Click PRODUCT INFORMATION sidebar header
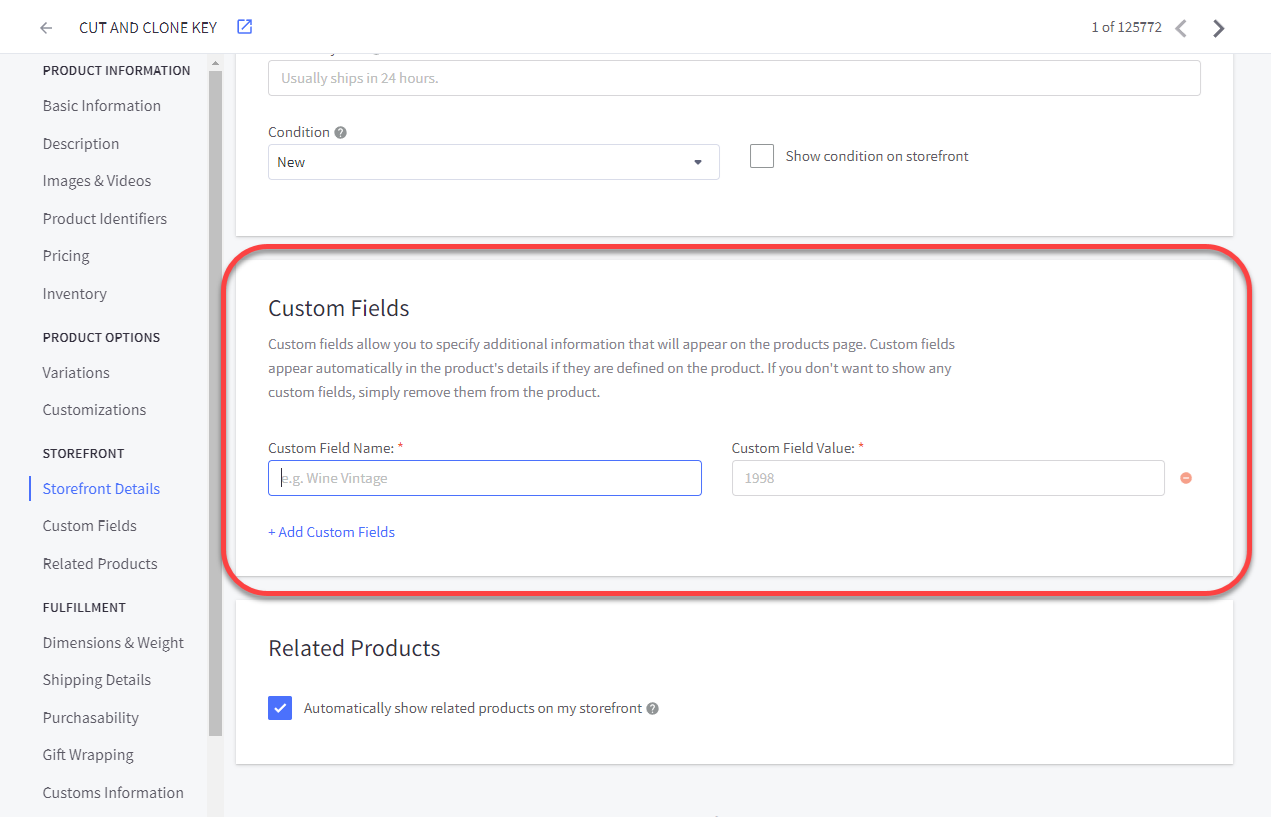This screenshot has height=817, width=1271. coord(116,71)
